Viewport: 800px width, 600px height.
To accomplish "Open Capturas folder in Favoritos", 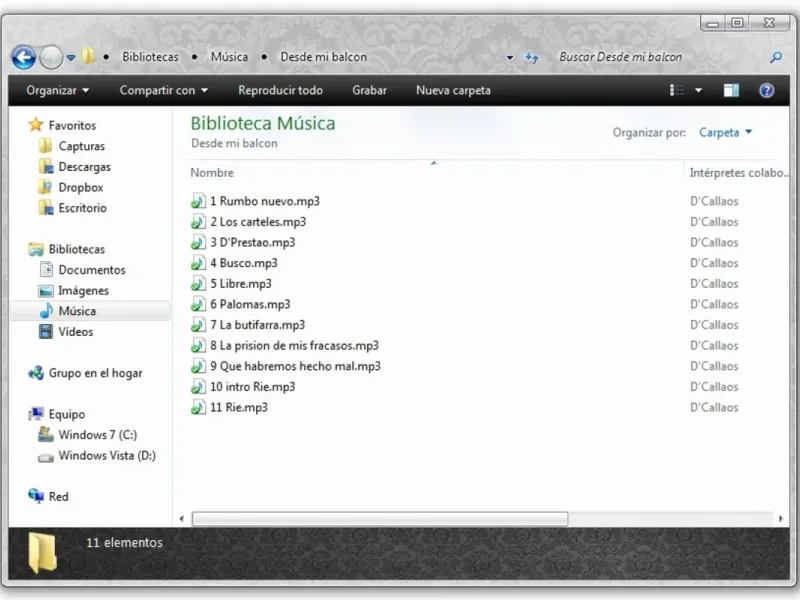I will (82, 146).
